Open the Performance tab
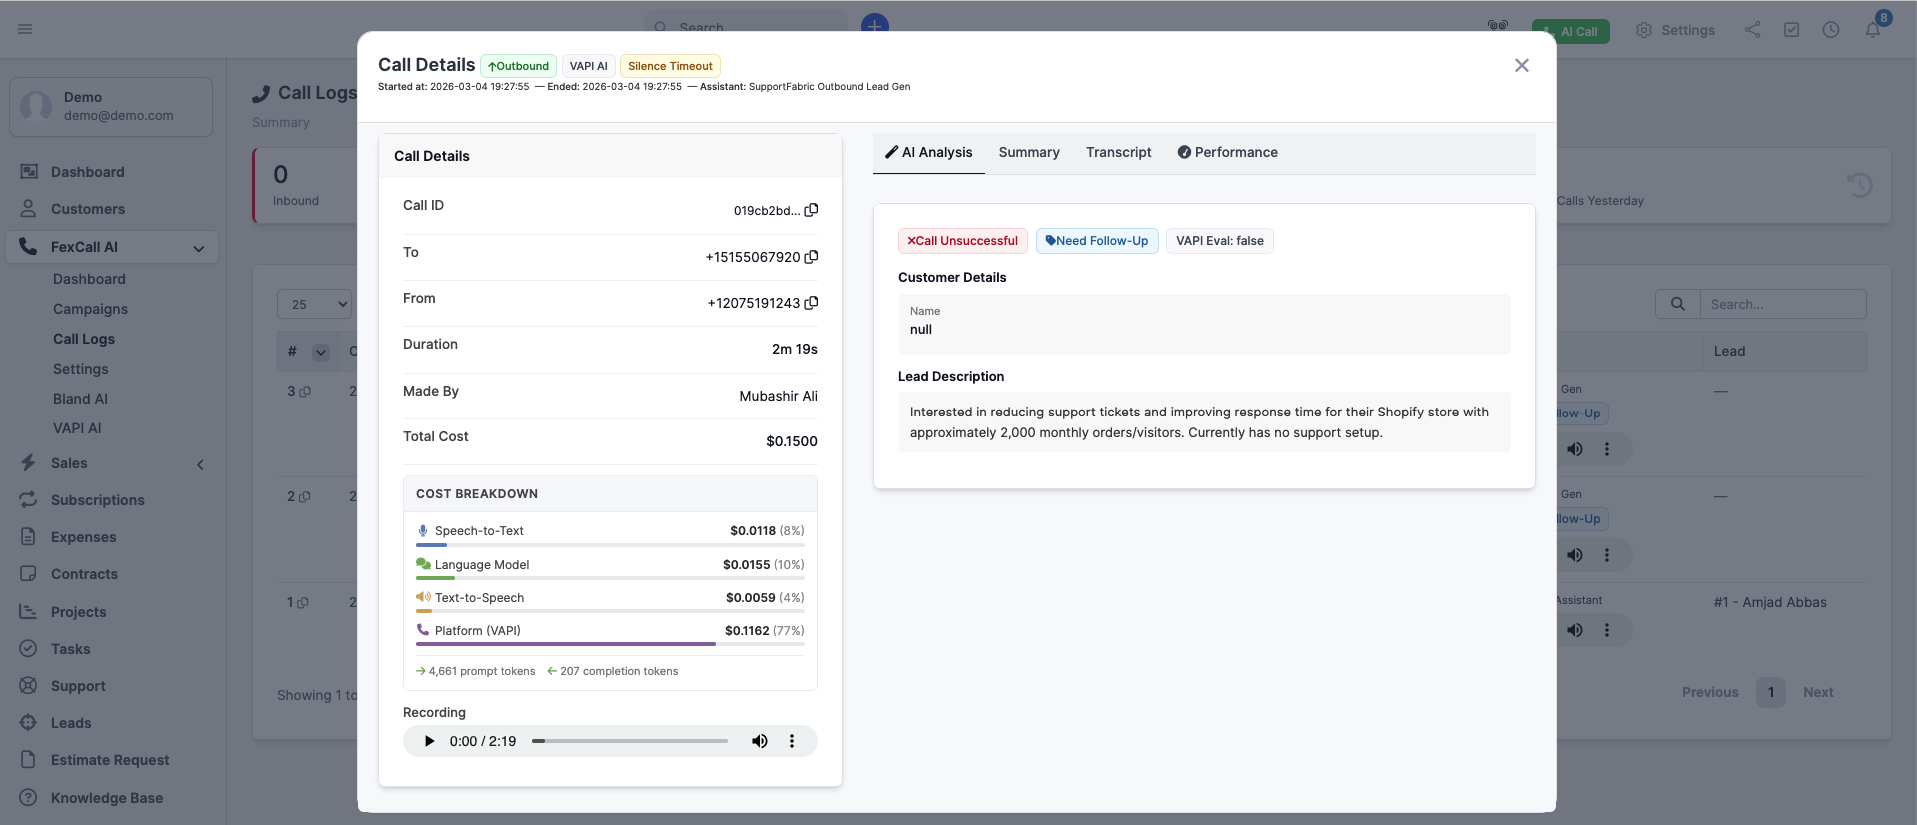This screenshot has width=1917, height=825. (x=1228, y=152)
